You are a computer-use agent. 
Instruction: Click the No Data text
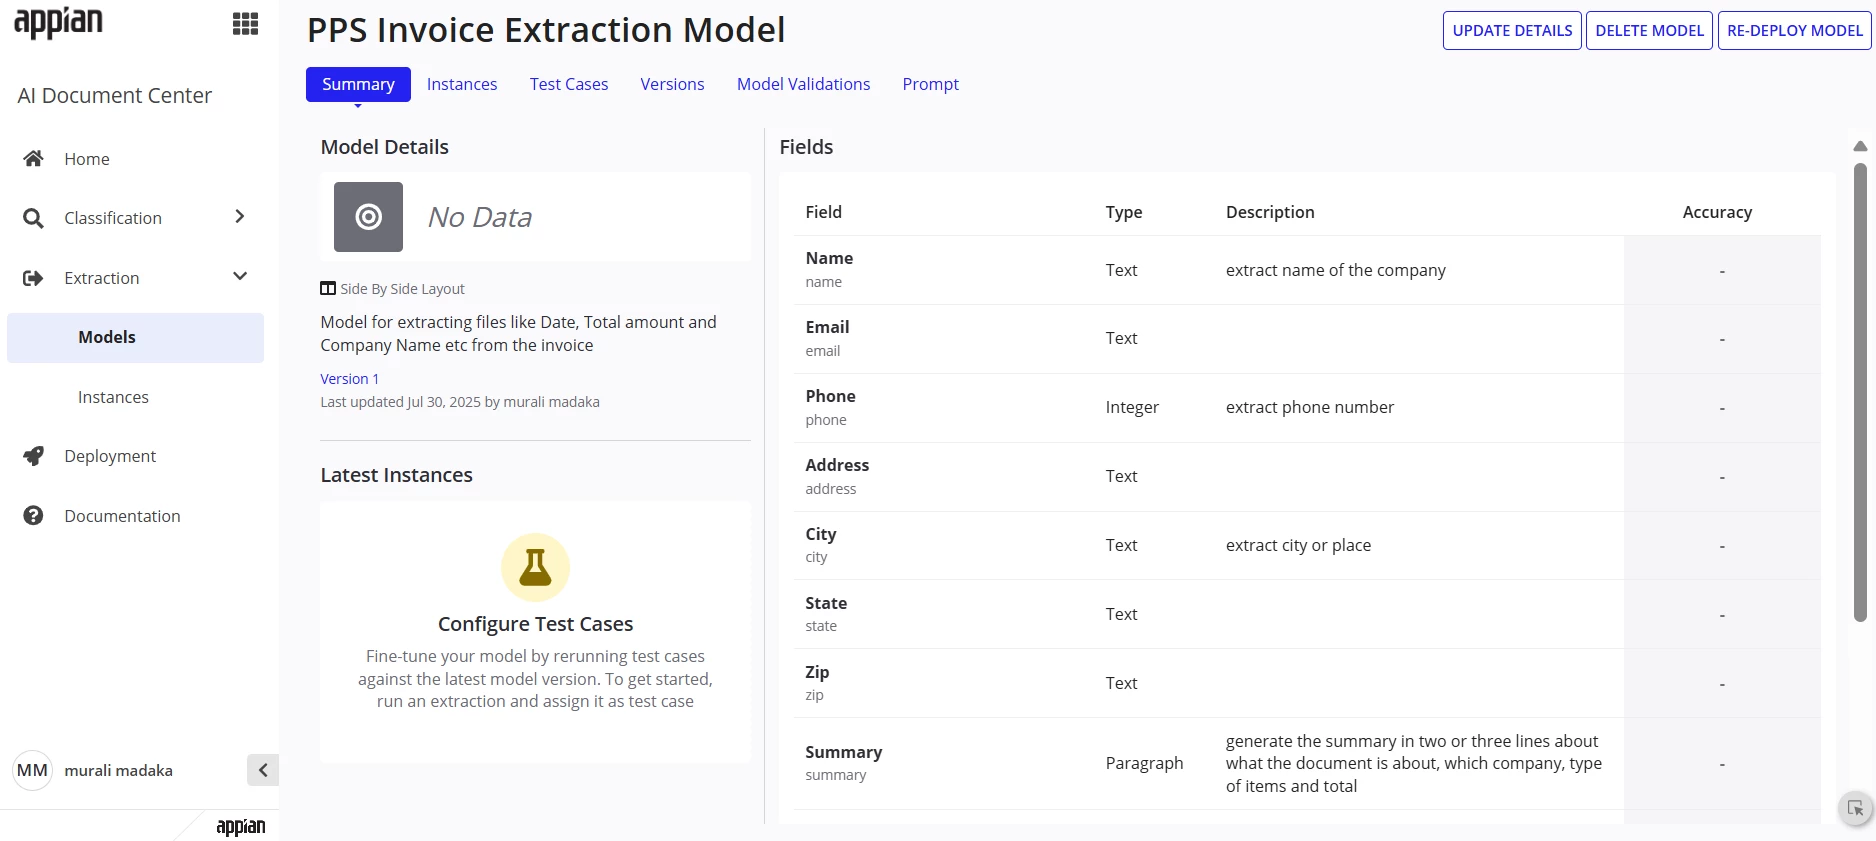tap(480, 217)
